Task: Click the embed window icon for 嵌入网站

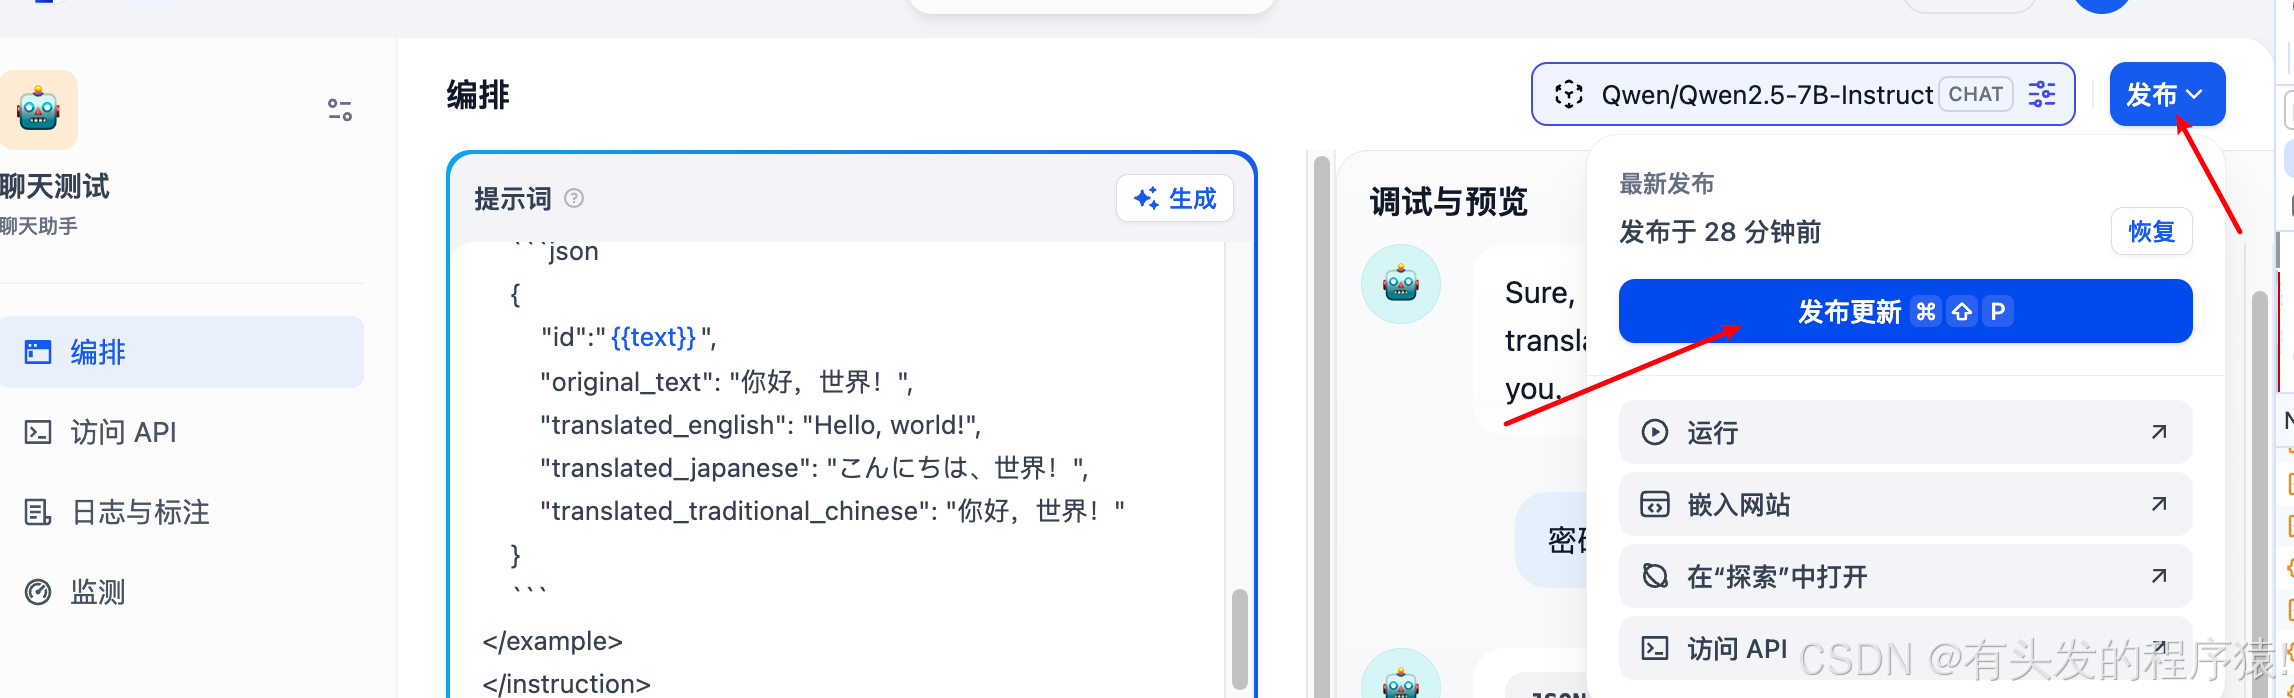Action: (x=1655, y=504)
